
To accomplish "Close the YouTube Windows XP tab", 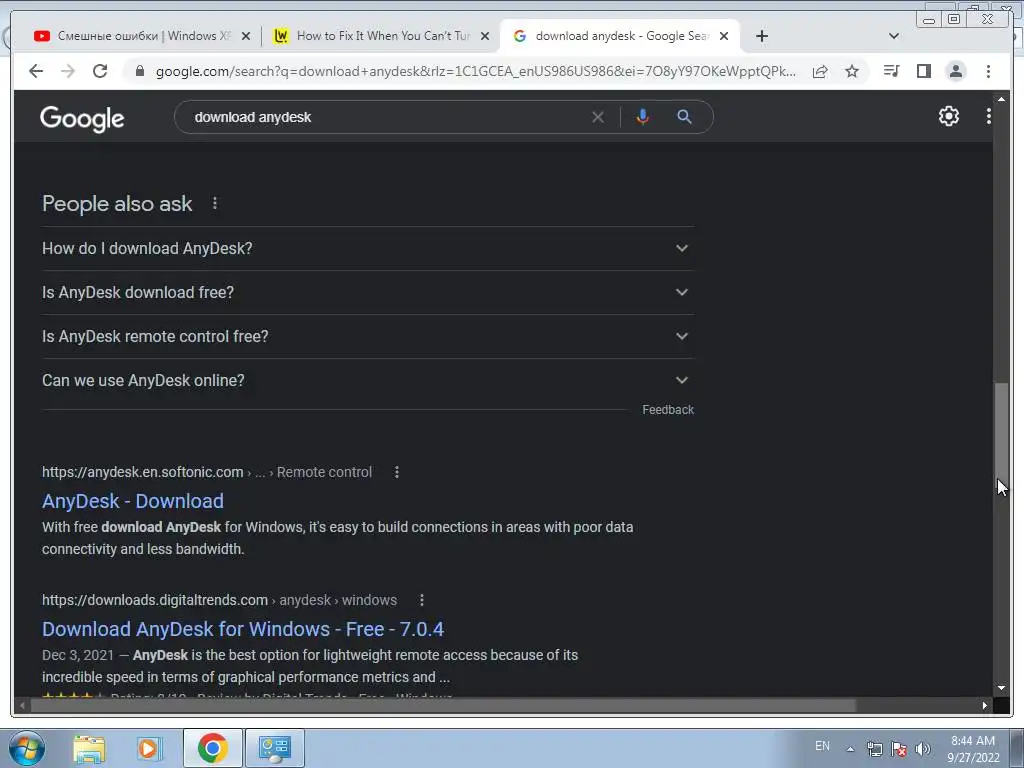I will click(x=246, y=36).
